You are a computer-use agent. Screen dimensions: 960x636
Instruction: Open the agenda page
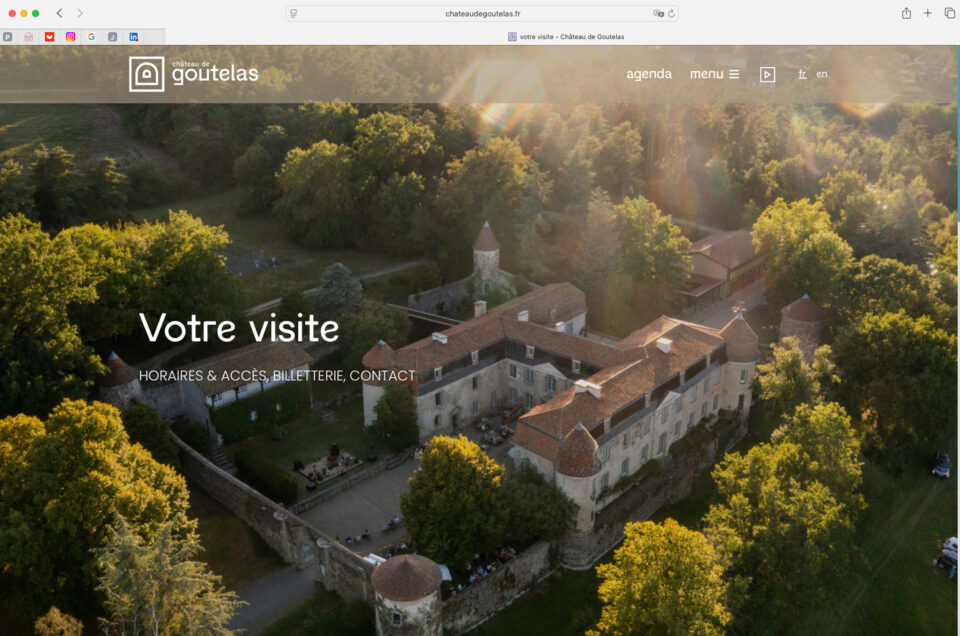(x=649, y=74)
